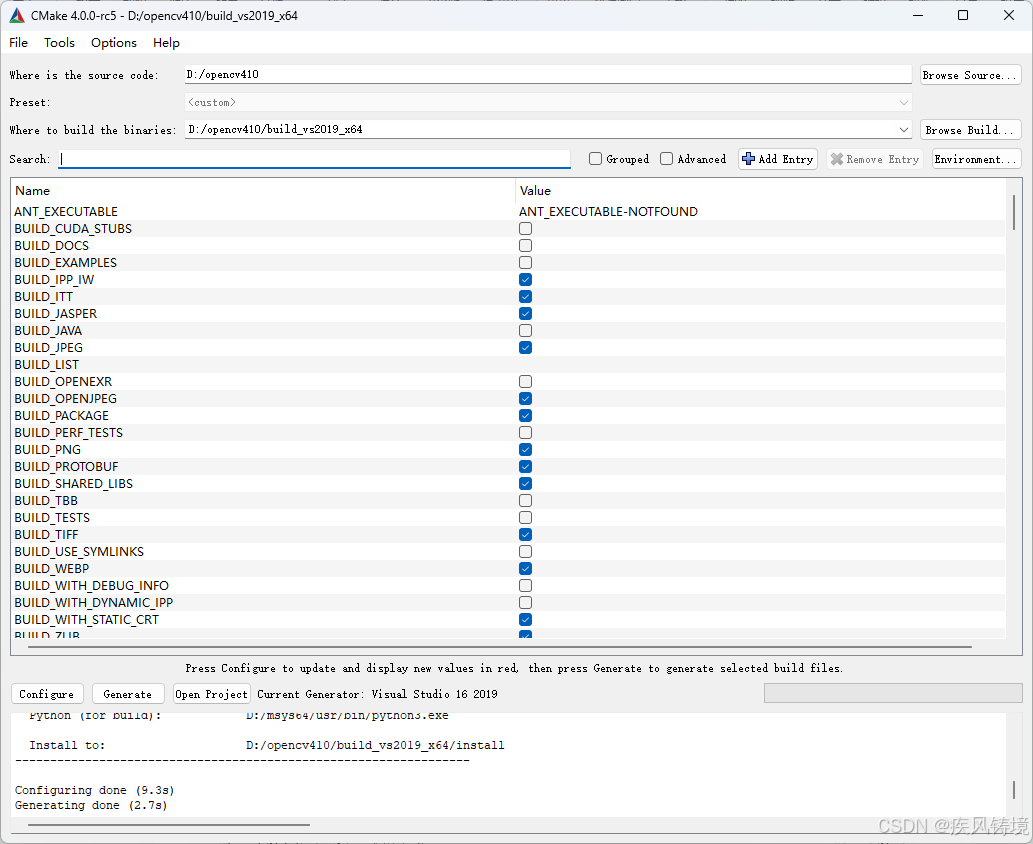Viewport: 1033px width, 844px height.
Task: Select the ANT_EXECUTABLE entry name
Action: tap(66, 211)
